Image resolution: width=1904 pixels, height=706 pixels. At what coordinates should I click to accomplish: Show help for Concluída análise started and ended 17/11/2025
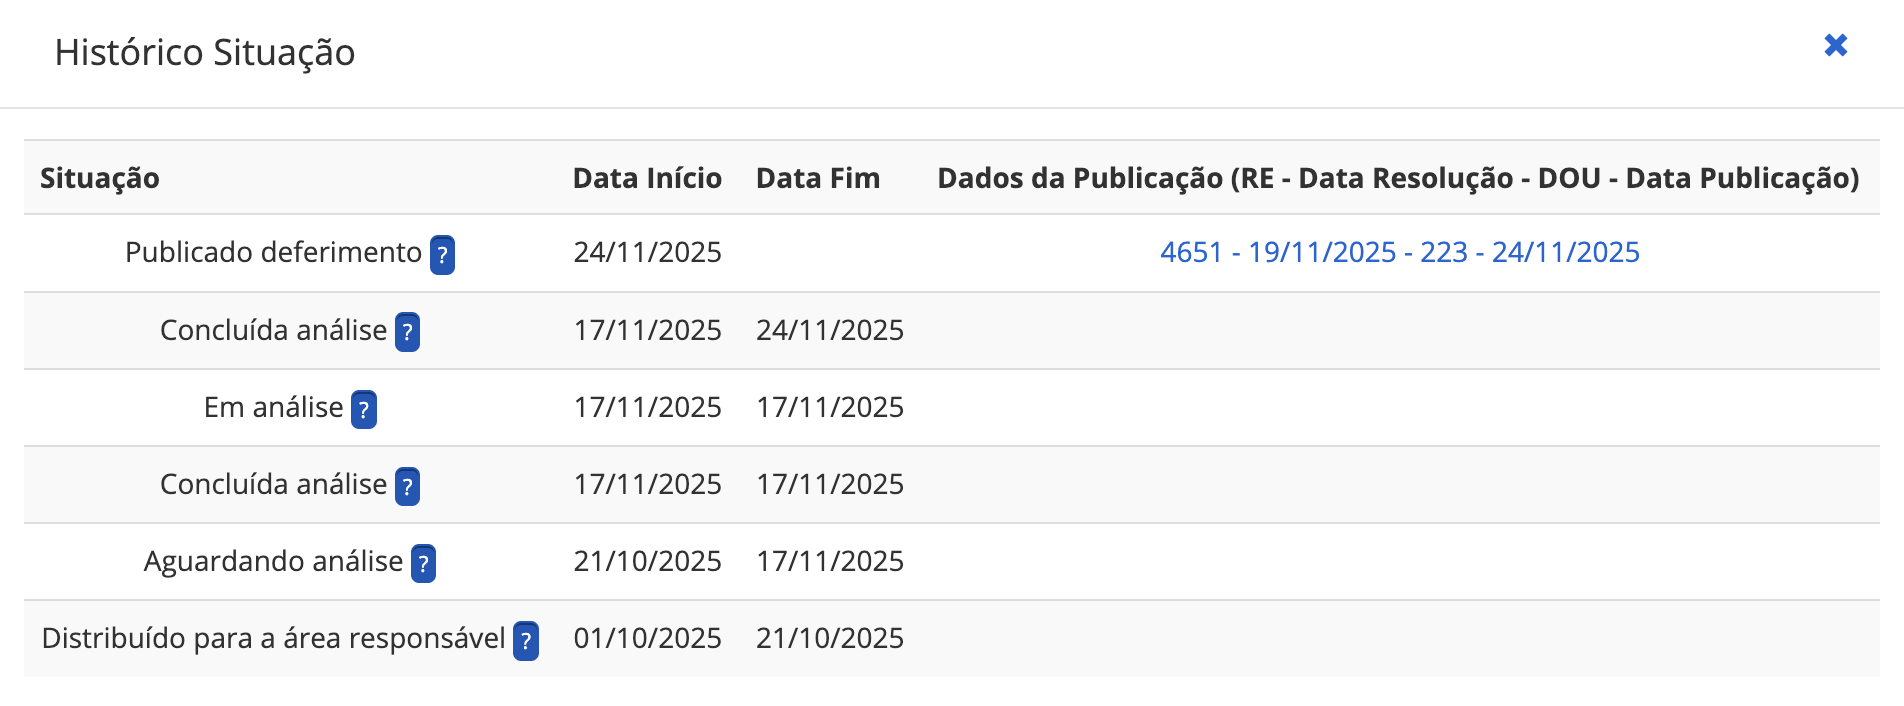[x=407, y=486]
